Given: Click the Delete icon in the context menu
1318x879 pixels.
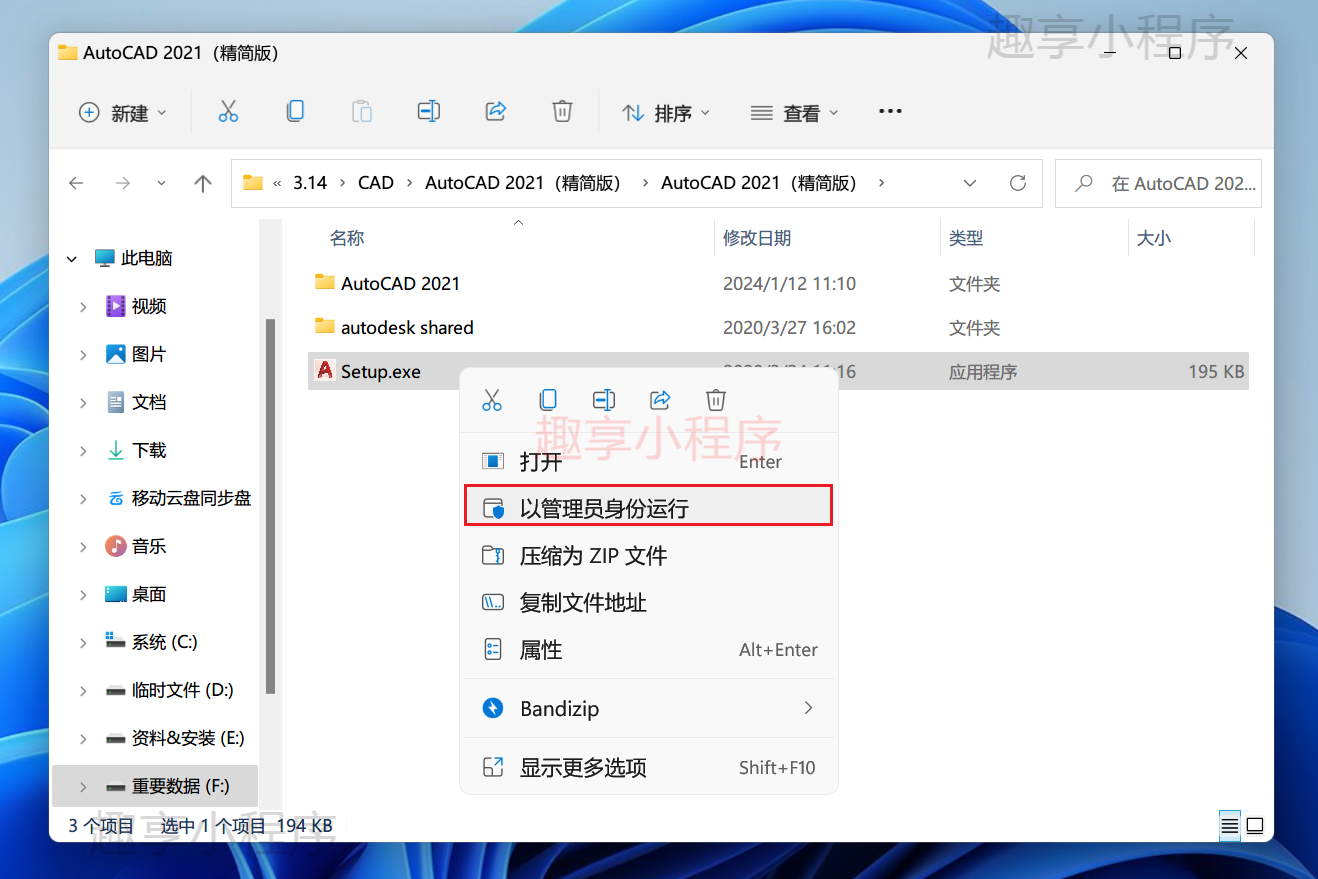Looking at the screenshot, I should (x=716, y=401).
